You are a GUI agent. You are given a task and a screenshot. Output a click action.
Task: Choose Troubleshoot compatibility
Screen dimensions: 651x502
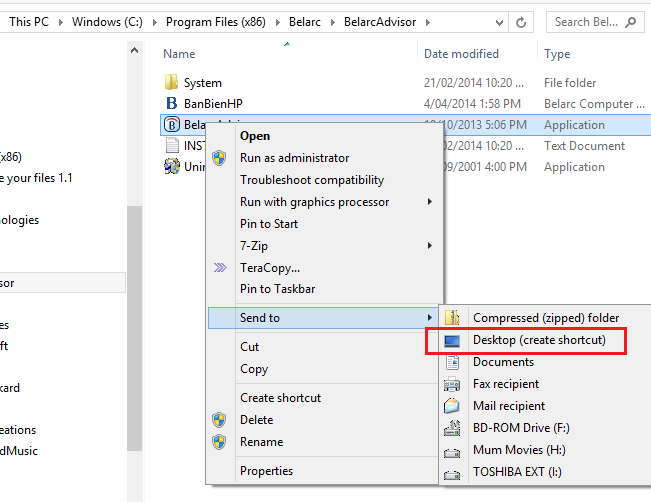pos(312,180)
